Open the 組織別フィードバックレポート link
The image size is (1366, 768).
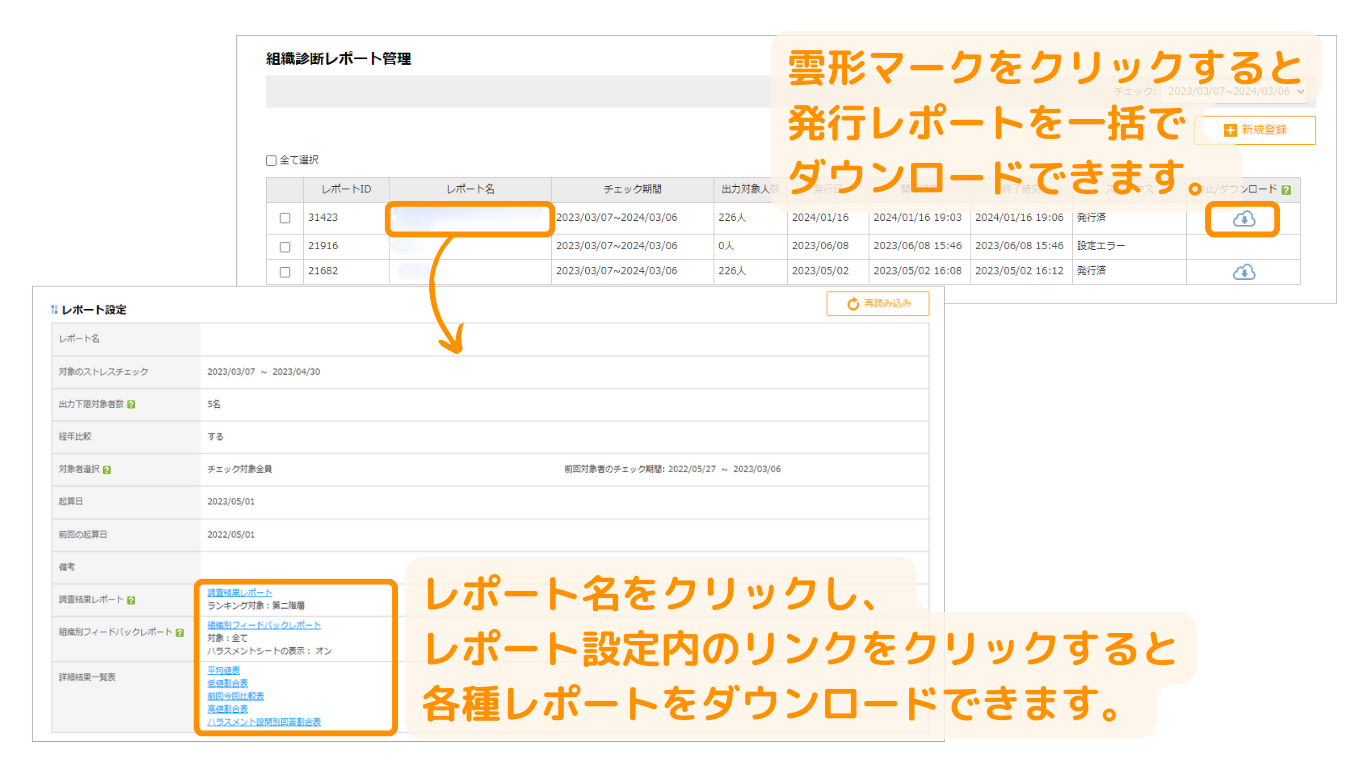pyautogui.click(x=264, y=625)
